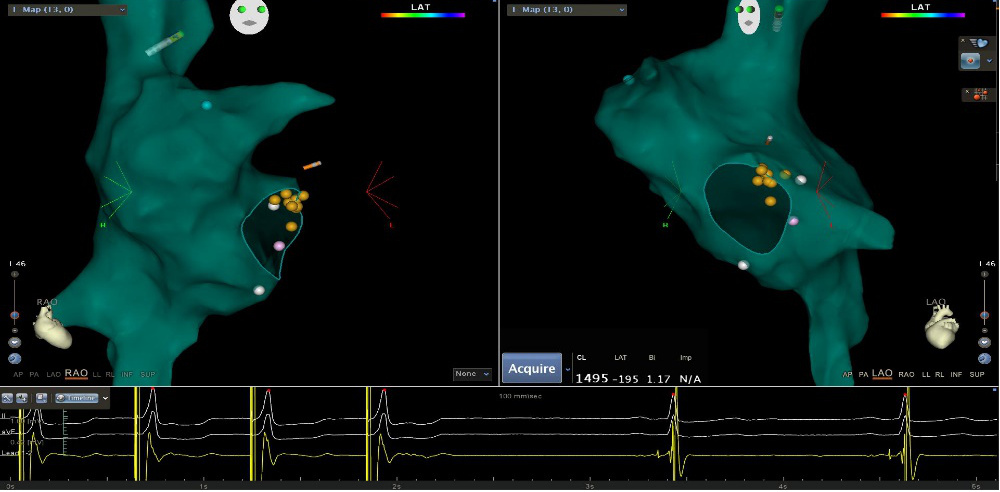Viewport: 1000px width, 492px height.
Task: Click the RAO heart orientation model
Action: click(52, 327)
